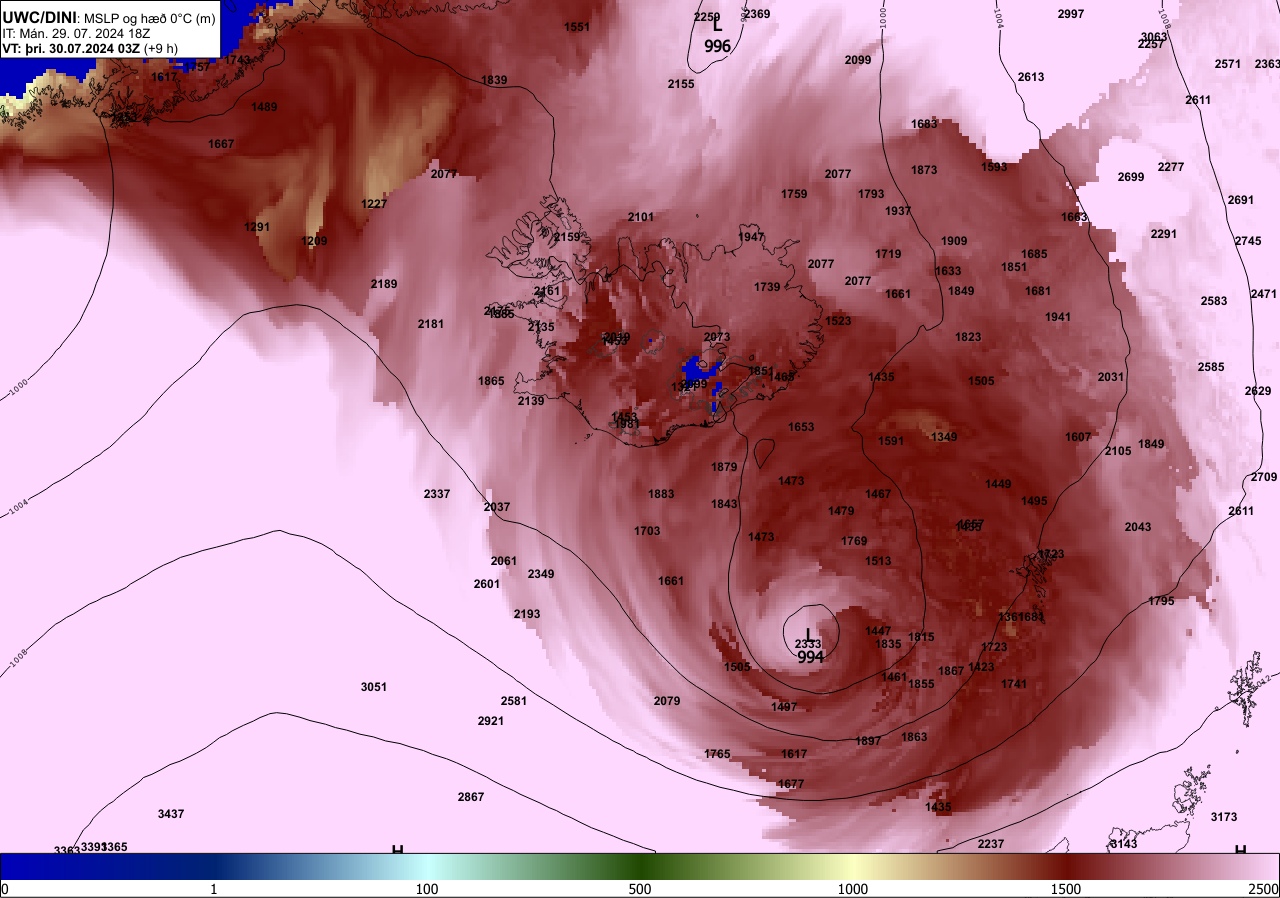The height and width of the screenshot is (898, 1280).
Task: Click the height value 1839
Action: click(494, 80)
